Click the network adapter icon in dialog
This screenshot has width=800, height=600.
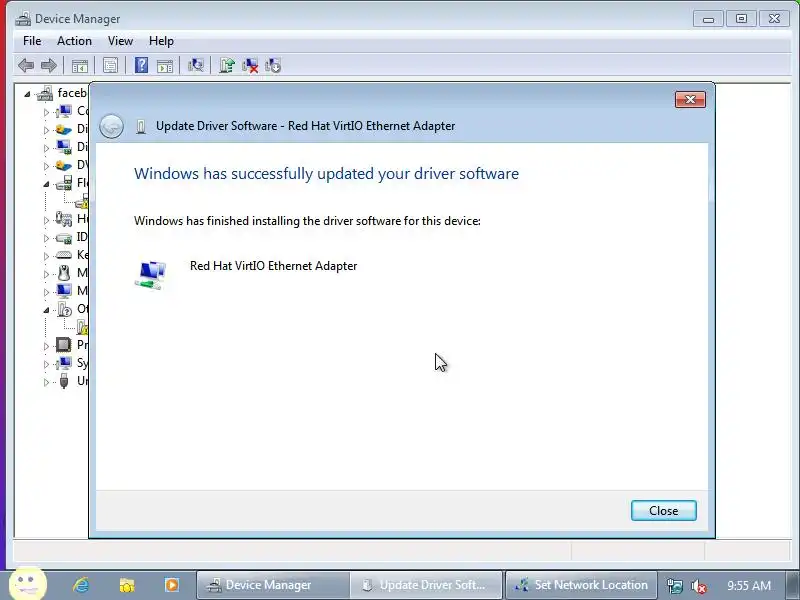pyautogui.click(x=151, y=274)
